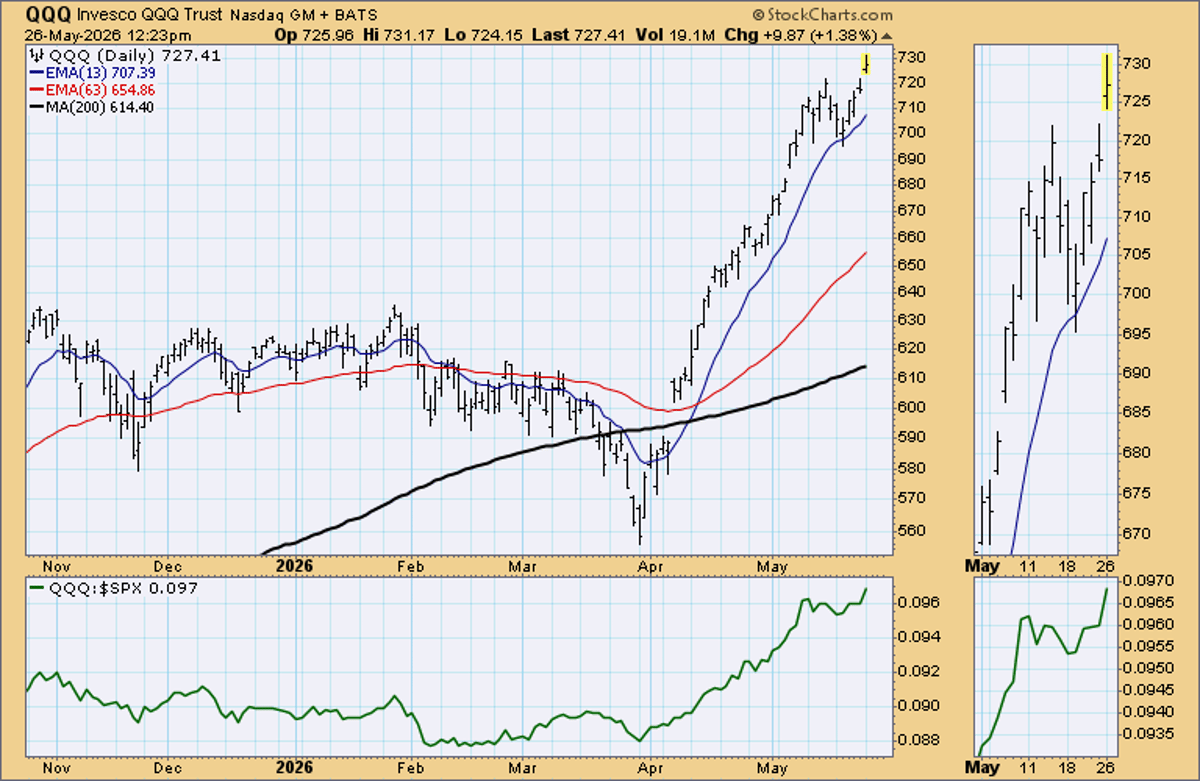
Task: Click the red EMA(63) legend line swatch
Action: pyautogui.click(x=36, y=90)
